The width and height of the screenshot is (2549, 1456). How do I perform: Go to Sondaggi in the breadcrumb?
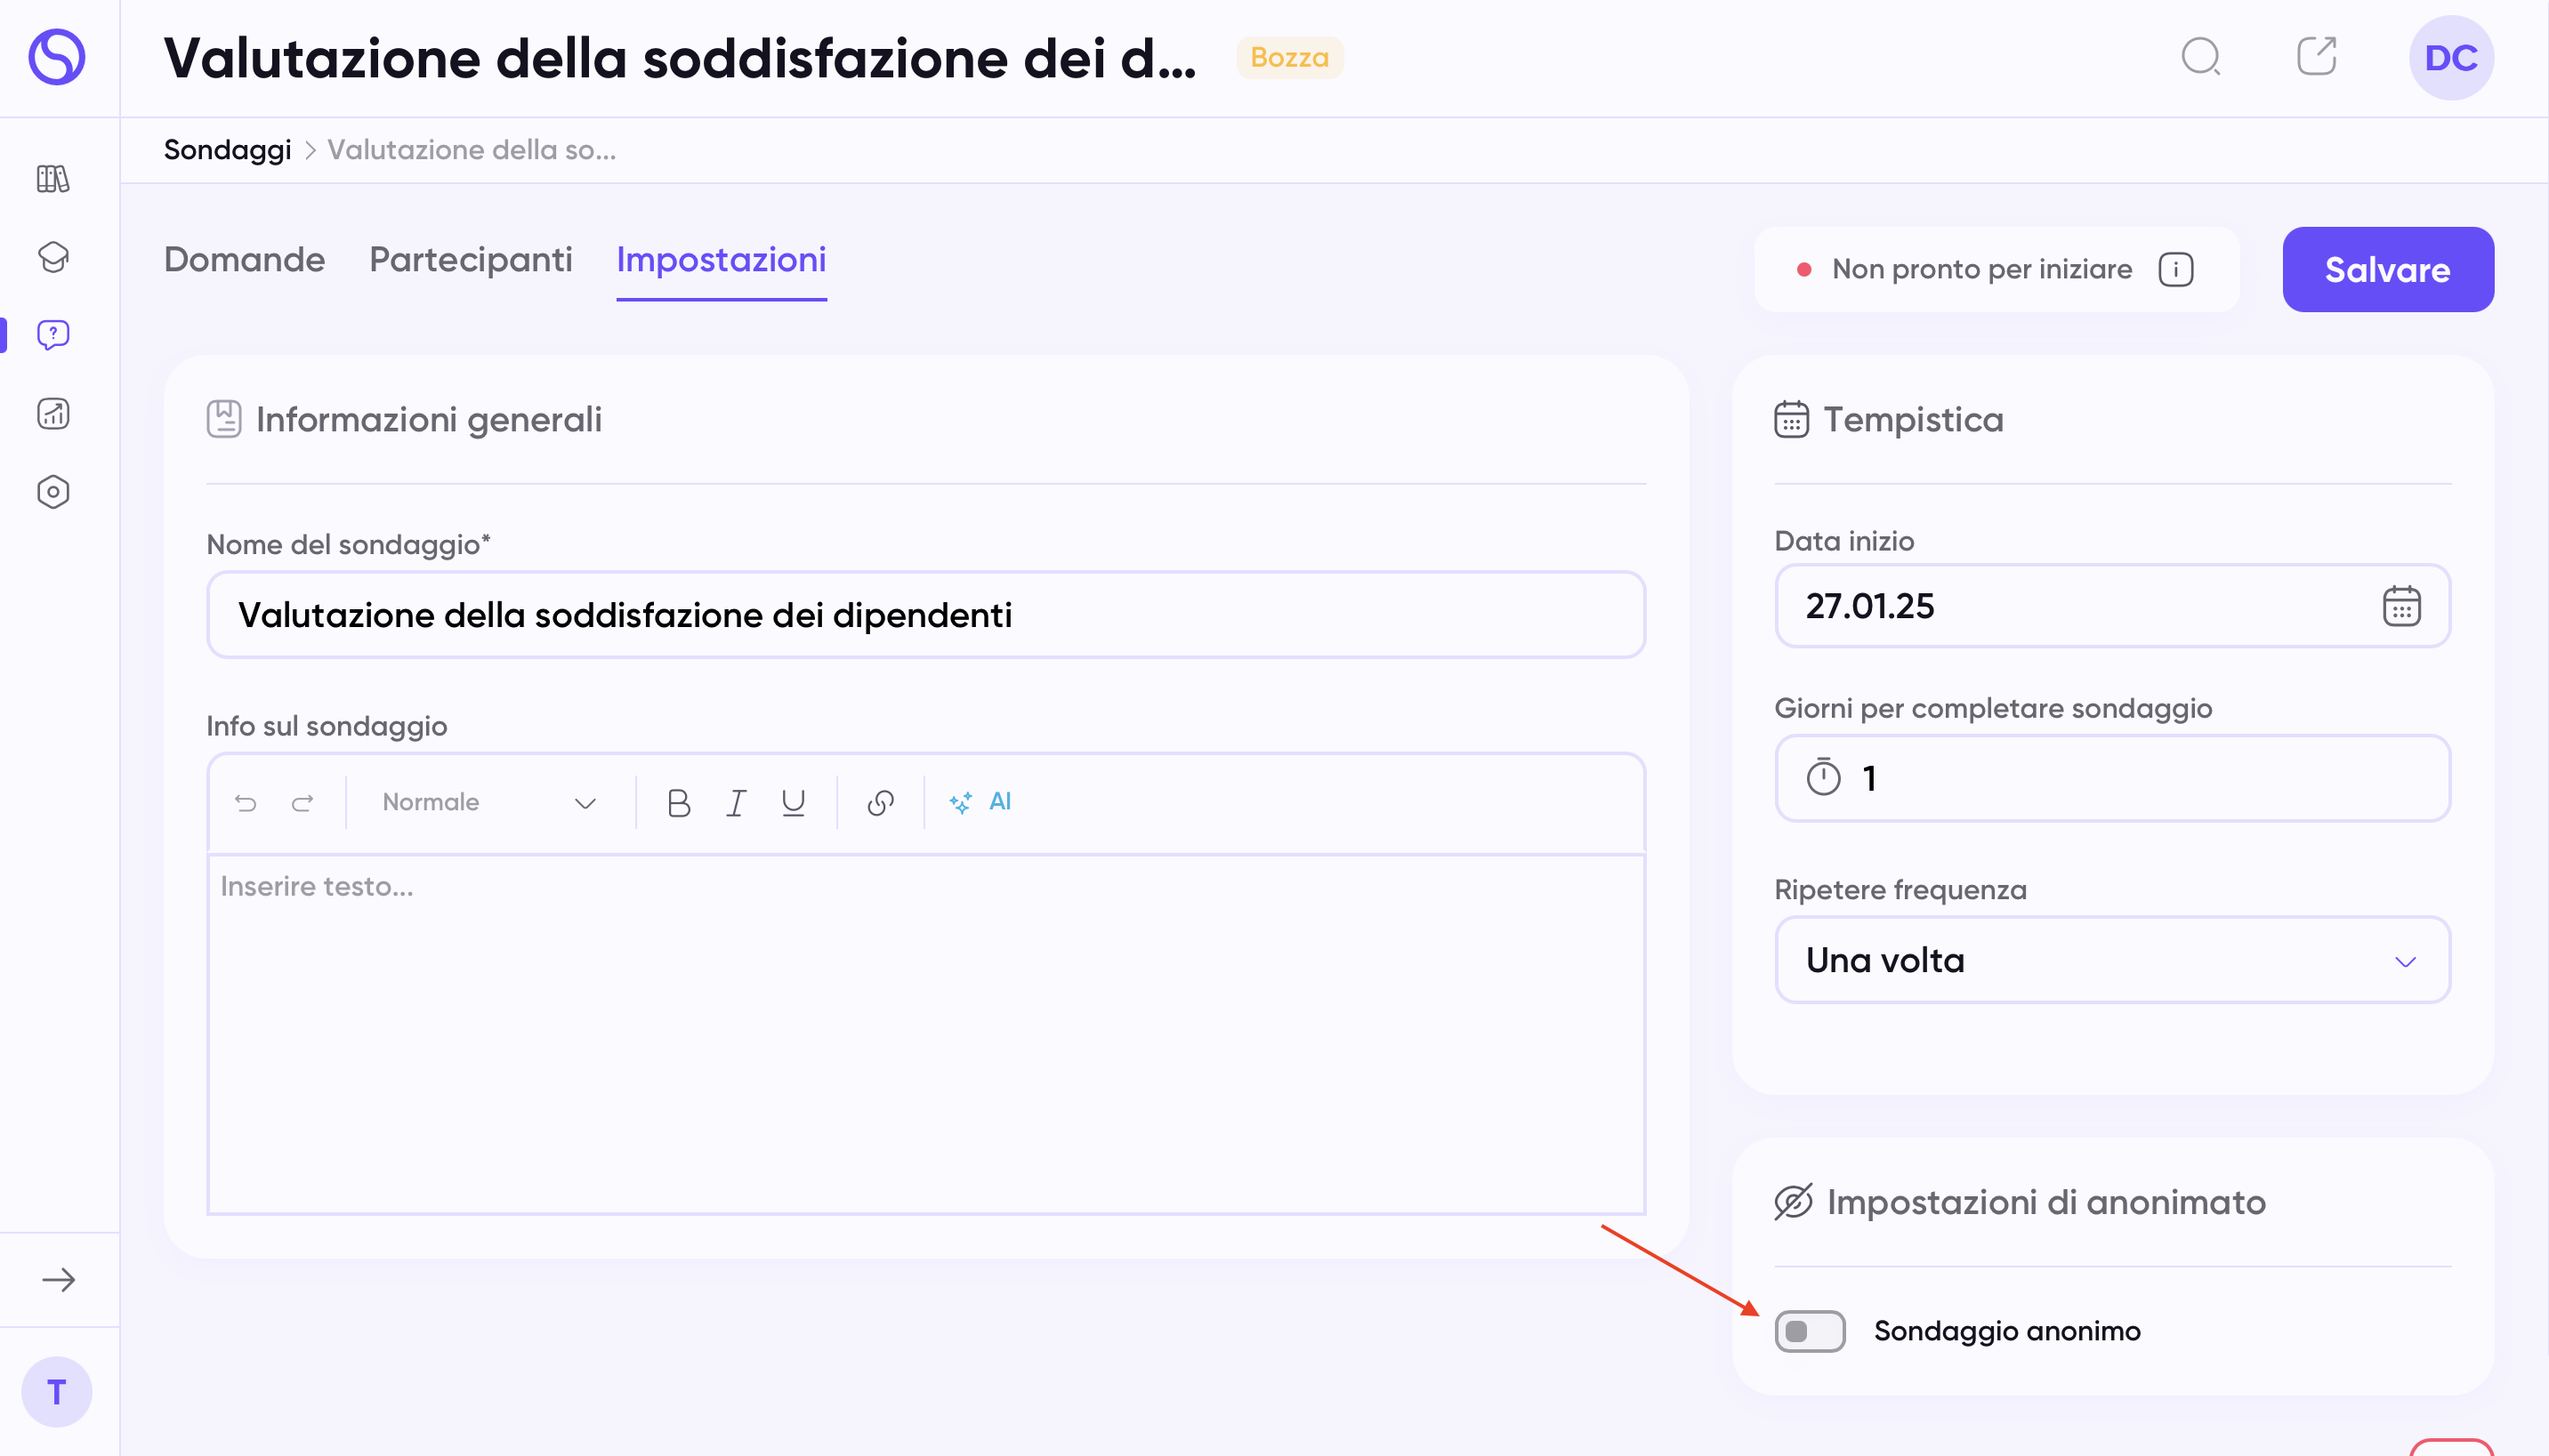227,150
